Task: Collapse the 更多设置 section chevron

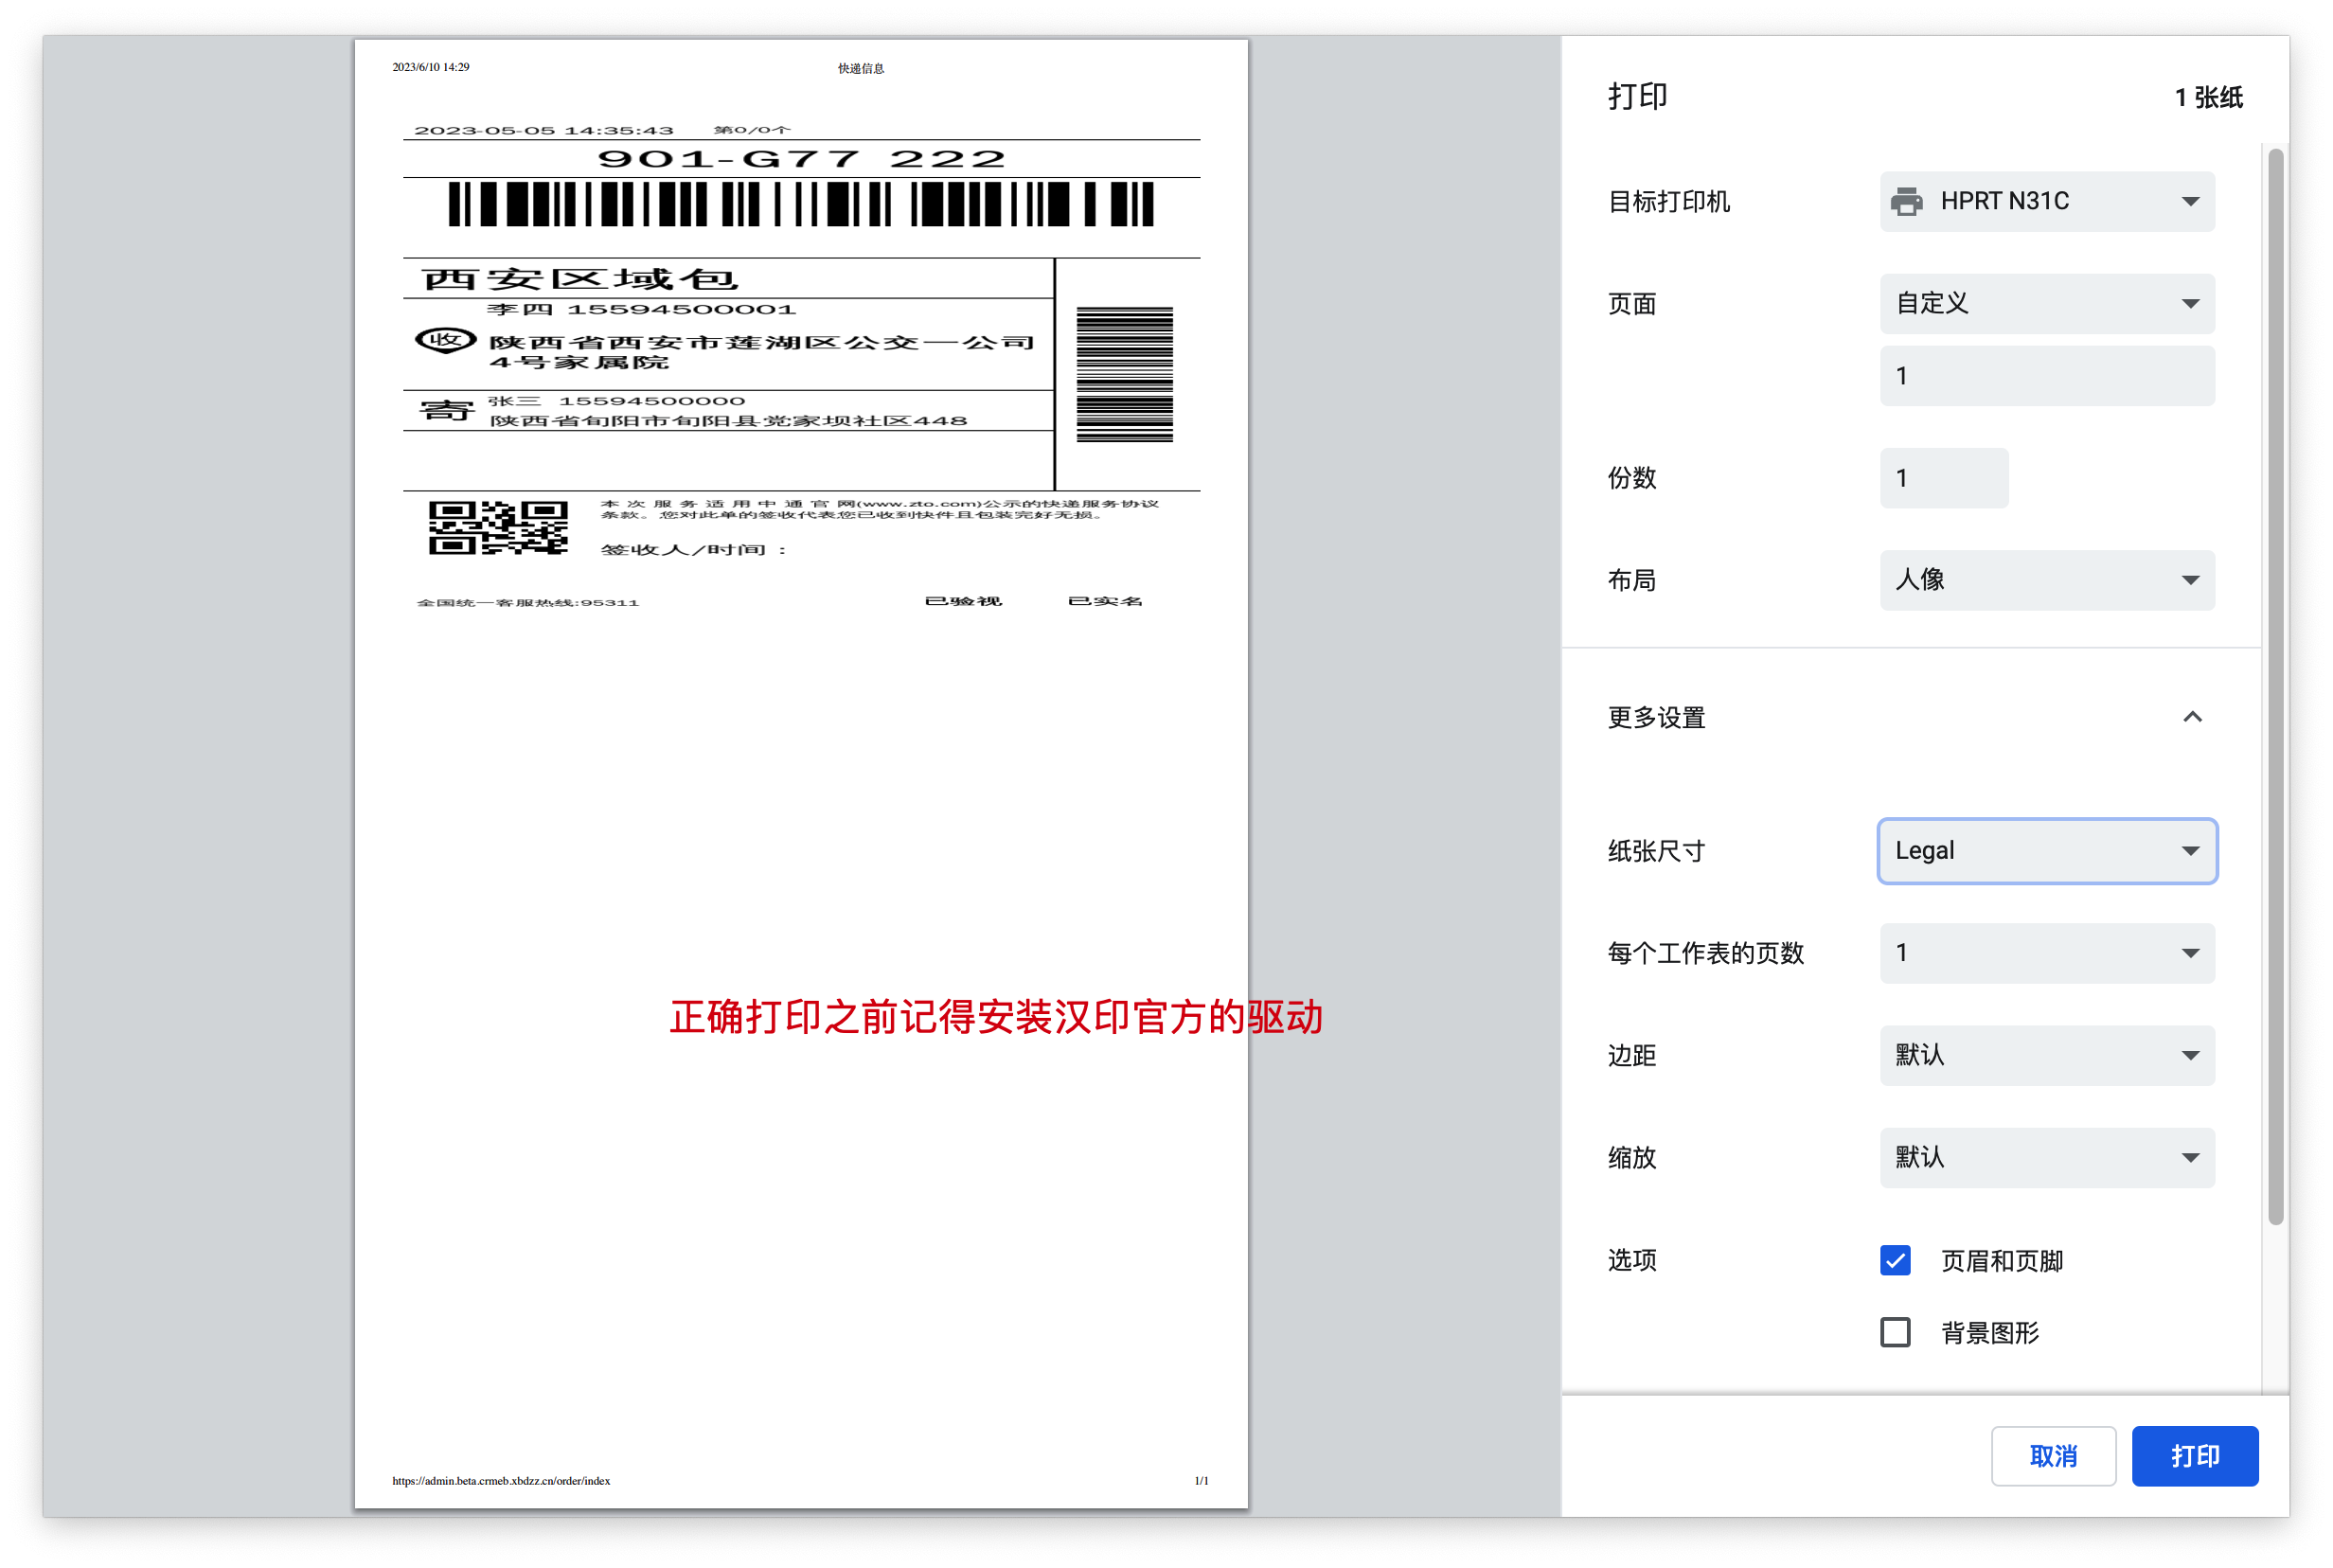Action: [2191, 717]
